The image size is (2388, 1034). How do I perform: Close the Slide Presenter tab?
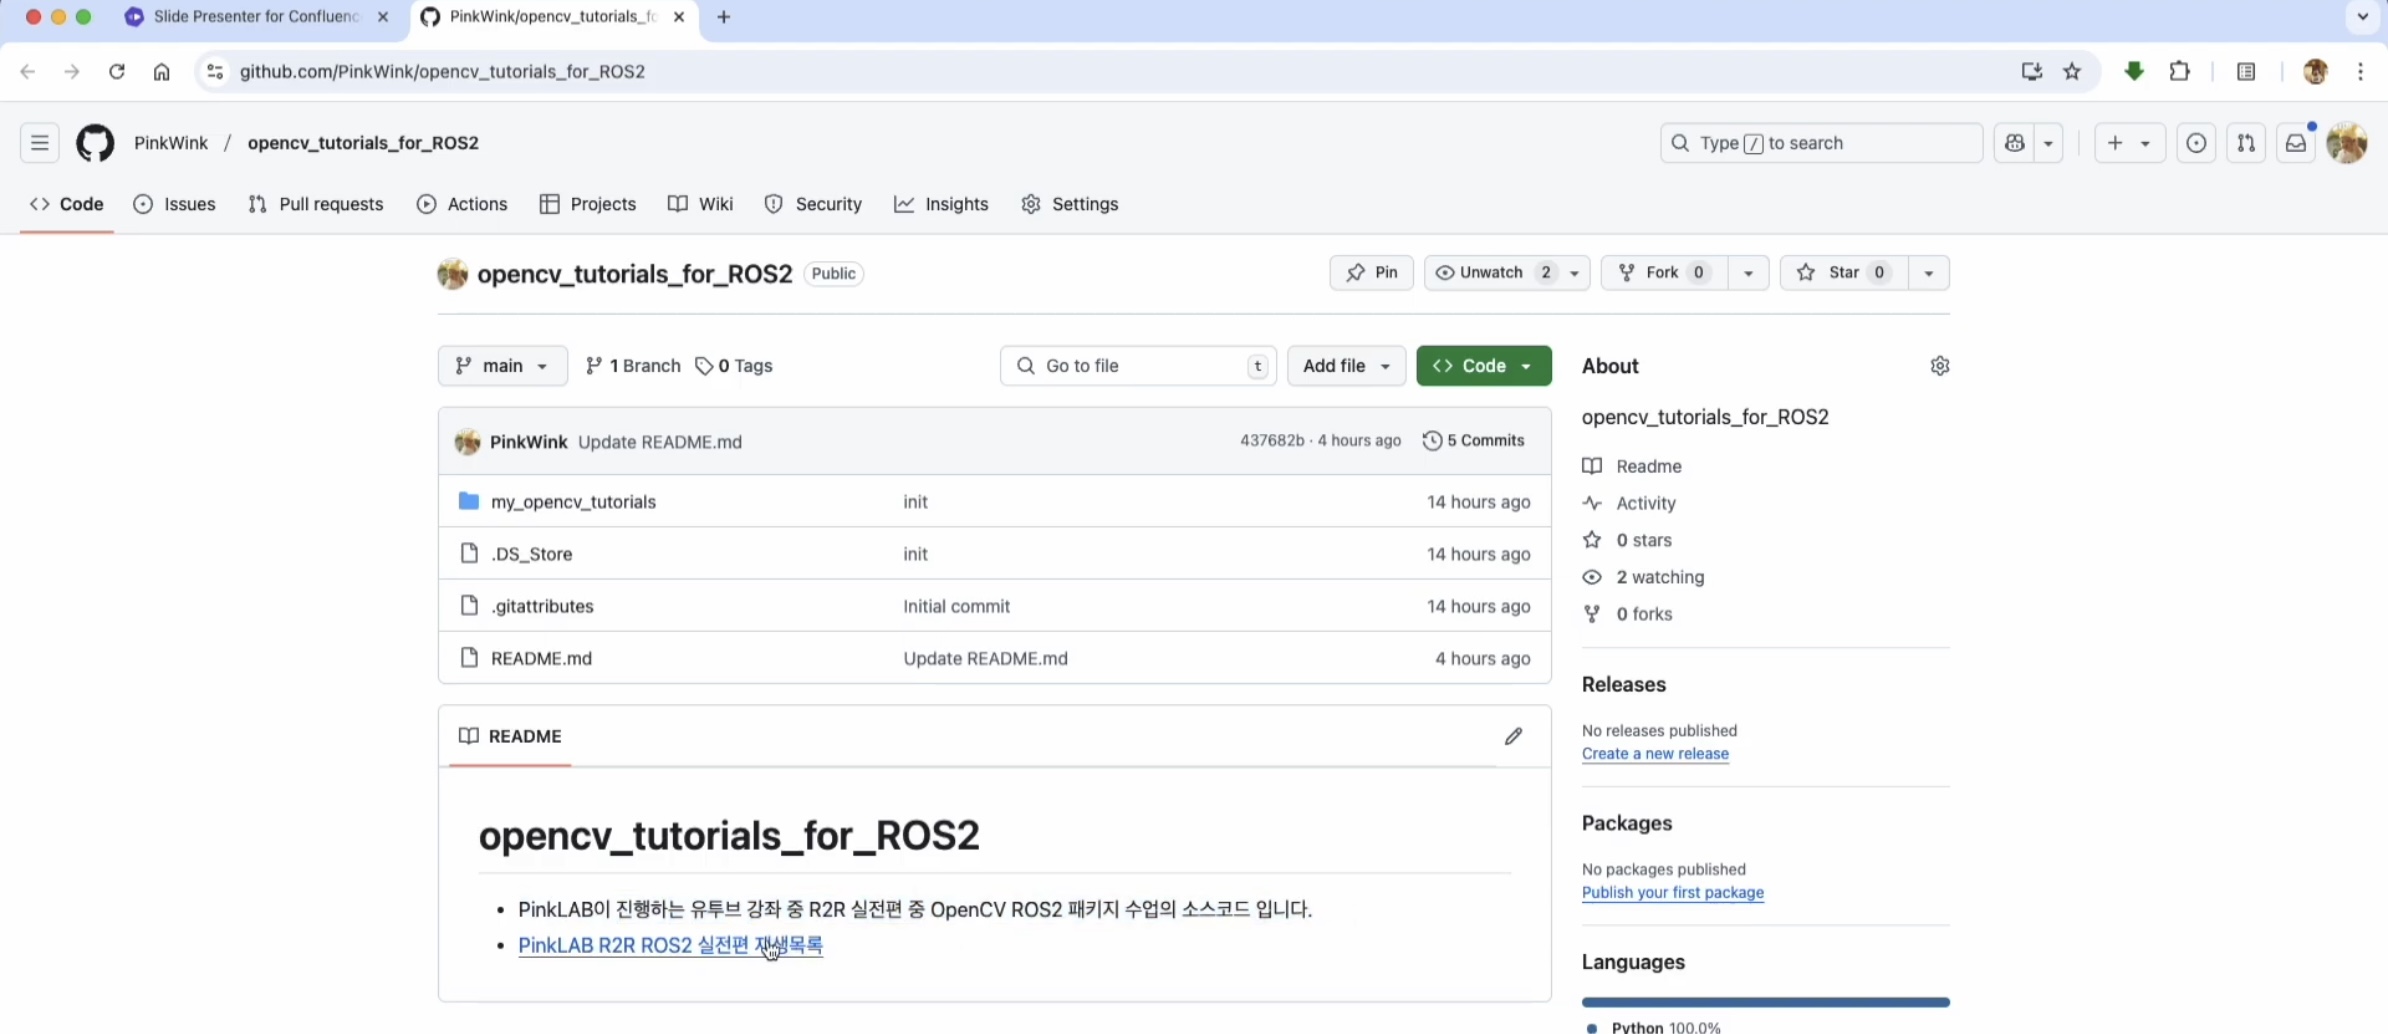coord(382,17)
